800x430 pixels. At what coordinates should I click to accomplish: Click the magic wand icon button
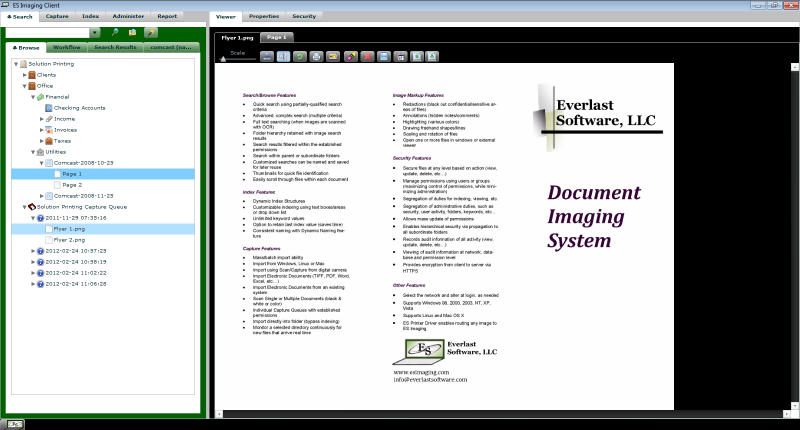point(151,33)
